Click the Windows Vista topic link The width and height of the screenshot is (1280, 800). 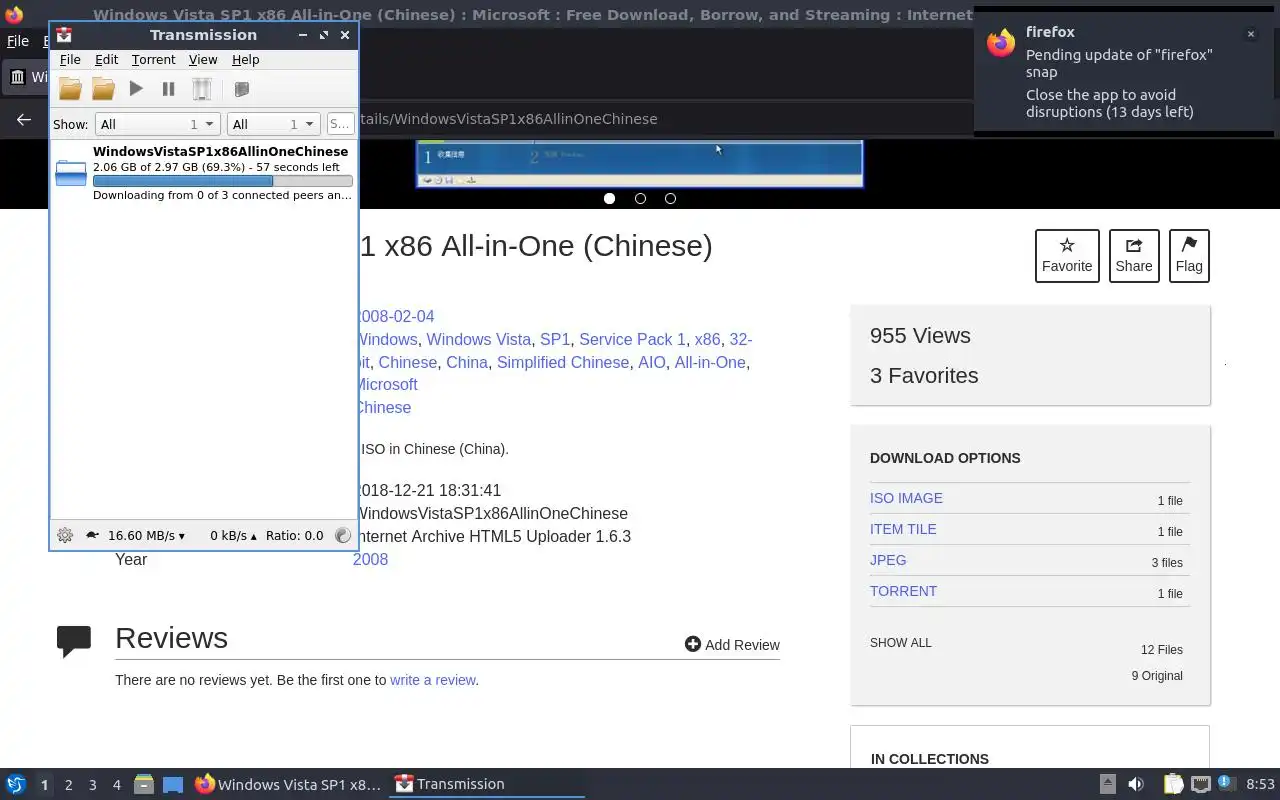point(479,339)
